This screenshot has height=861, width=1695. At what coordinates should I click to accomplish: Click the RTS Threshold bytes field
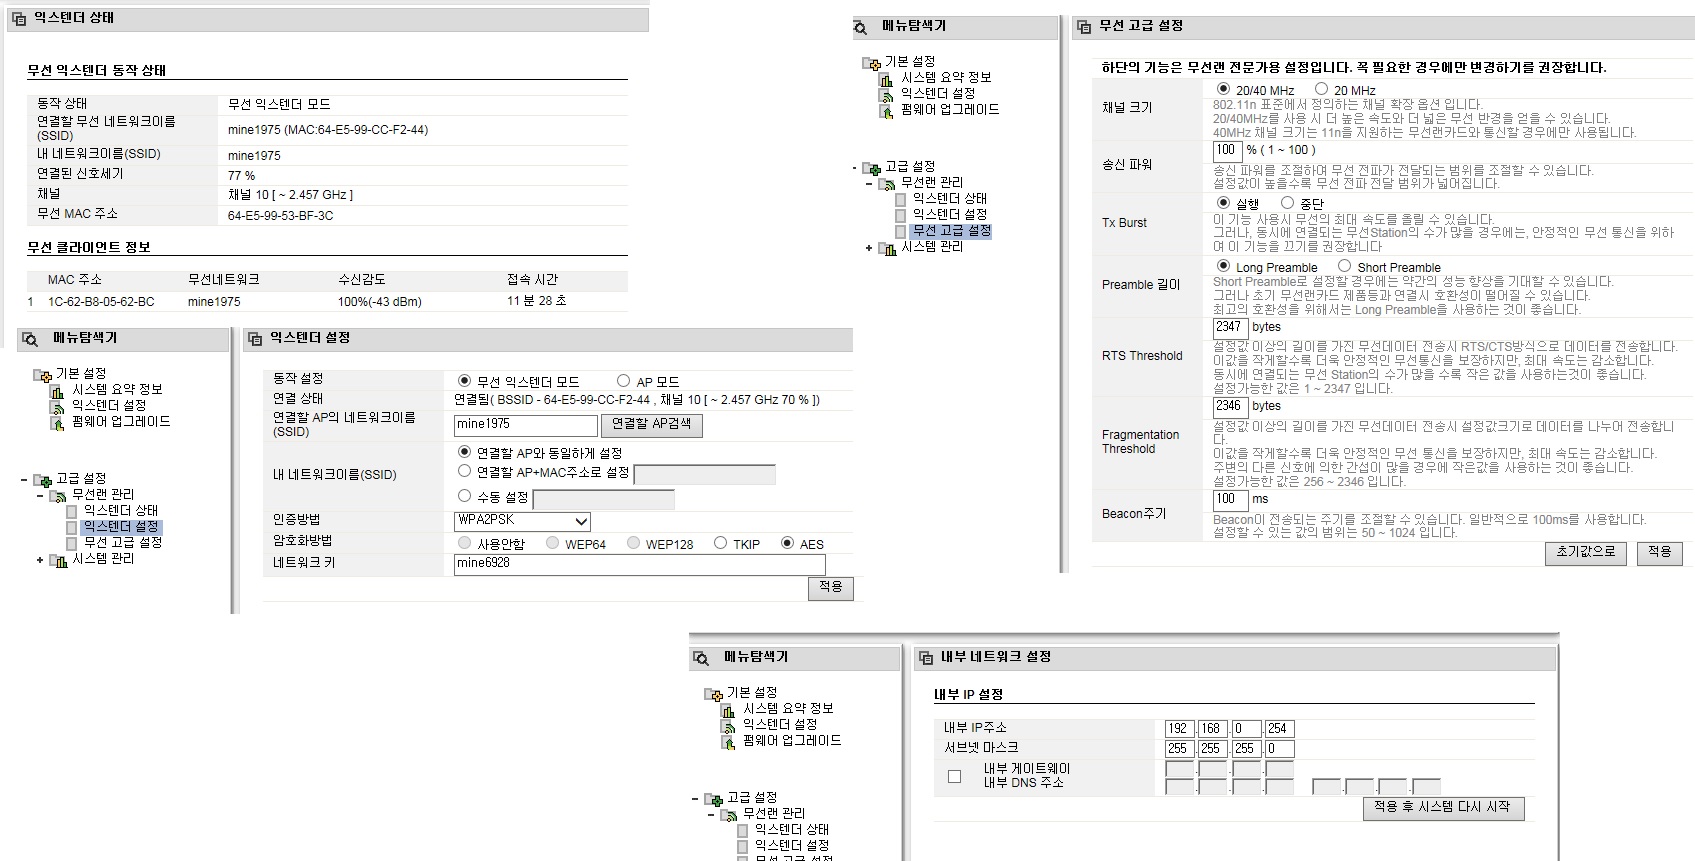click(x=1229, y=327)
